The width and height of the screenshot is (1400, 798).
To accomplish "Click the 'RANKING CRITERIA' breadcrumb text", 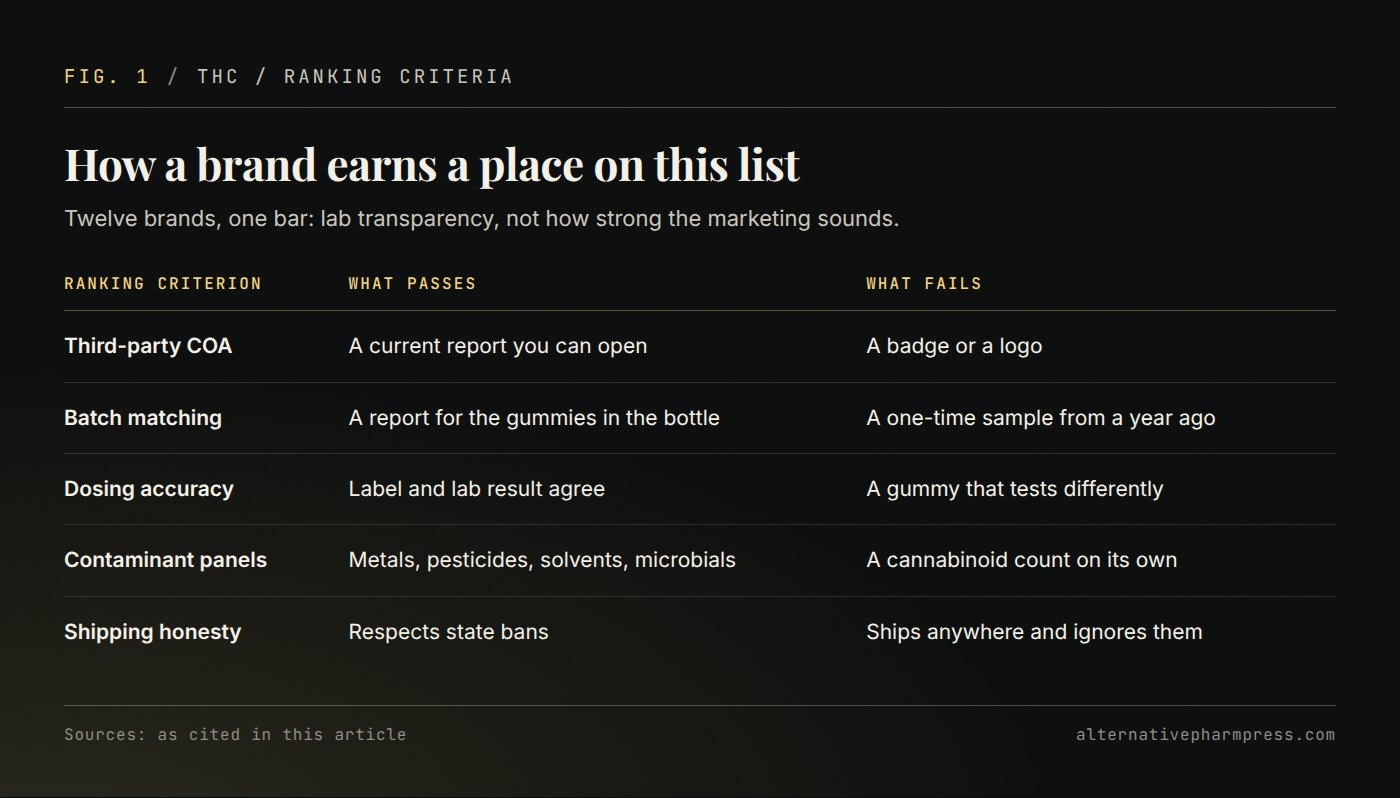I will tap(398, 77).
